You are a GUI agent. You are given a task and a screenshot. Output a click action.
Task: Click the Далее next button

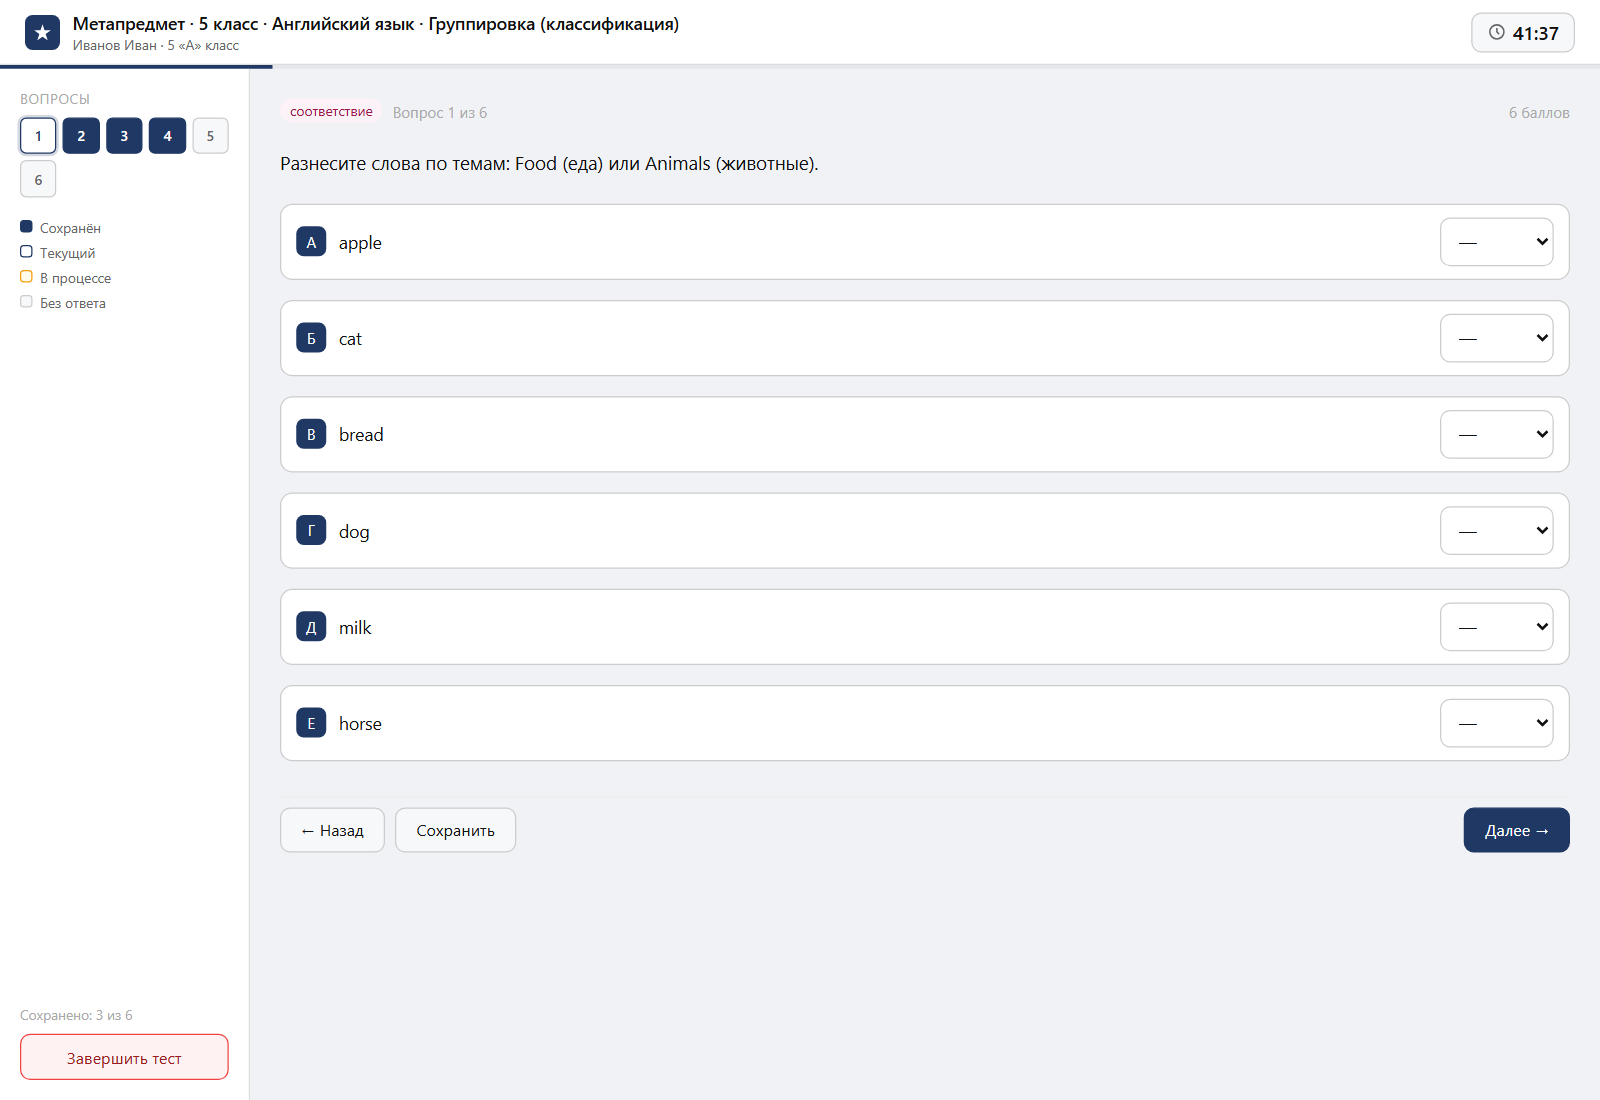coord(1516,830)
